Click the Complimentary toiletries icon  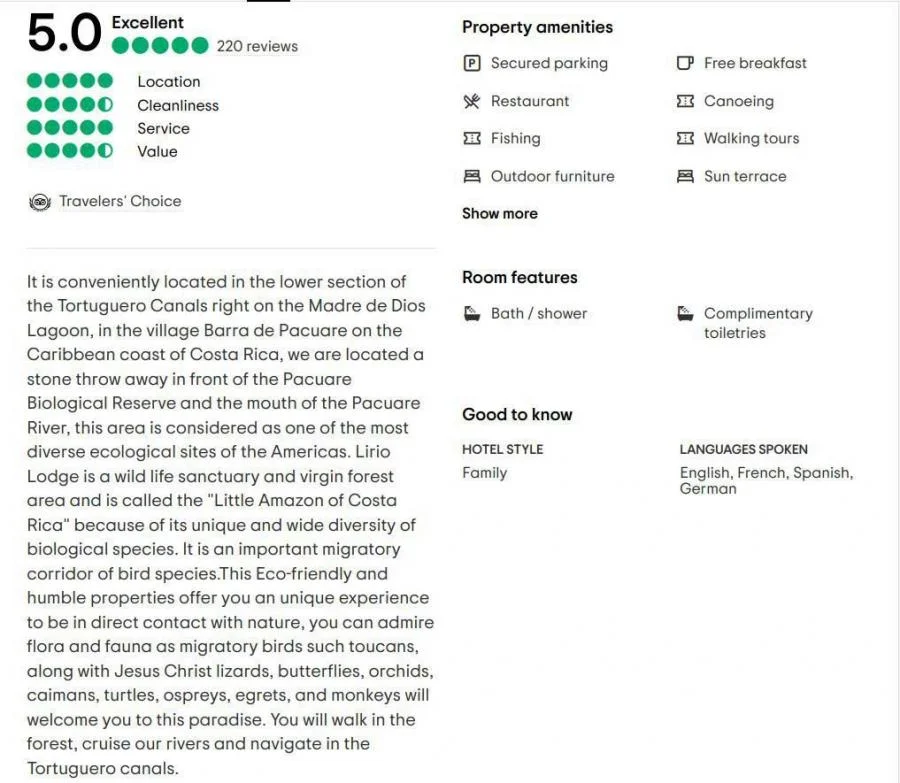click(685, 313)
